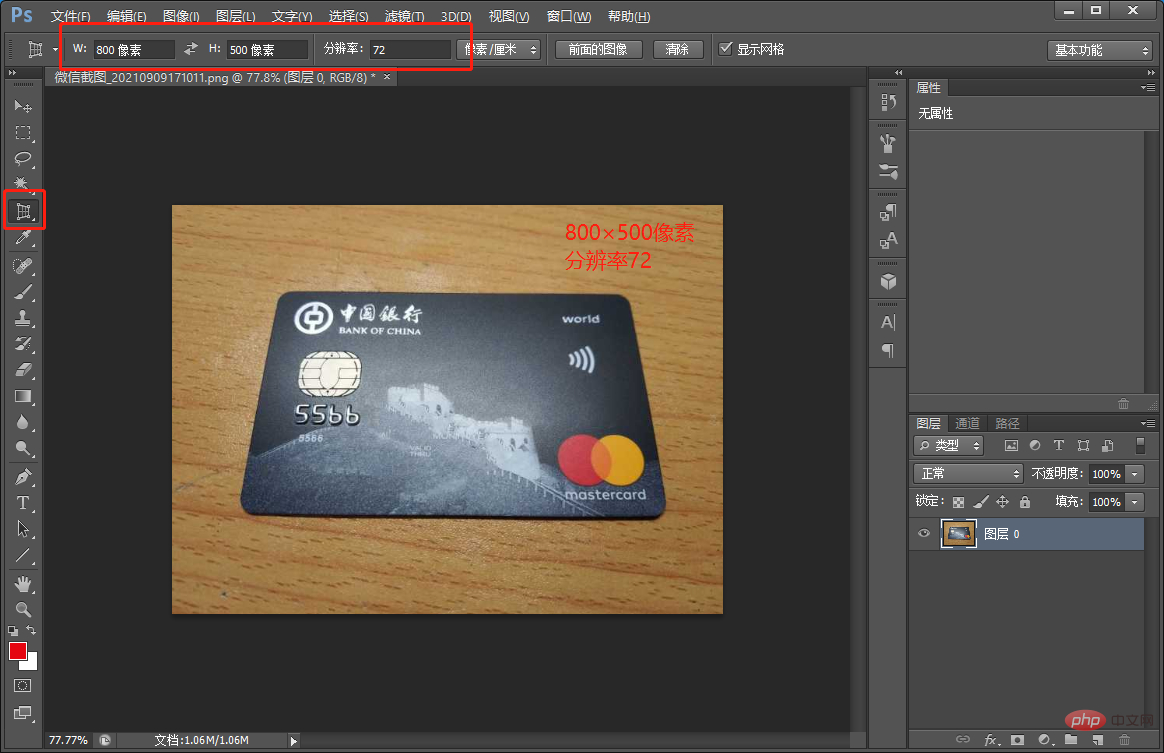The width and height of the screenshot is (1164, 753).
Task: Switch to the 路径 tab
Action: tap(1007, 423)
